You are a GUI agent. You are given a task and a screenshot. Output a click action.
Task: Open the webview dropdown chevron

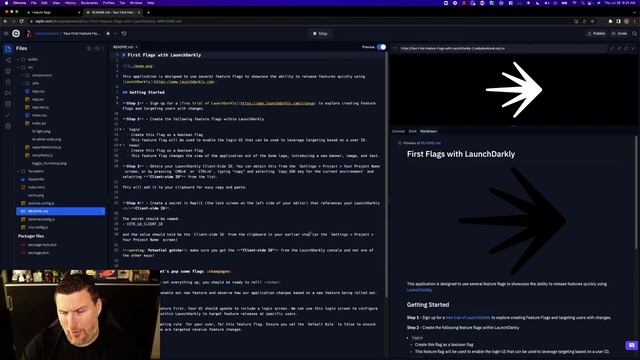[x=633, y=48]
